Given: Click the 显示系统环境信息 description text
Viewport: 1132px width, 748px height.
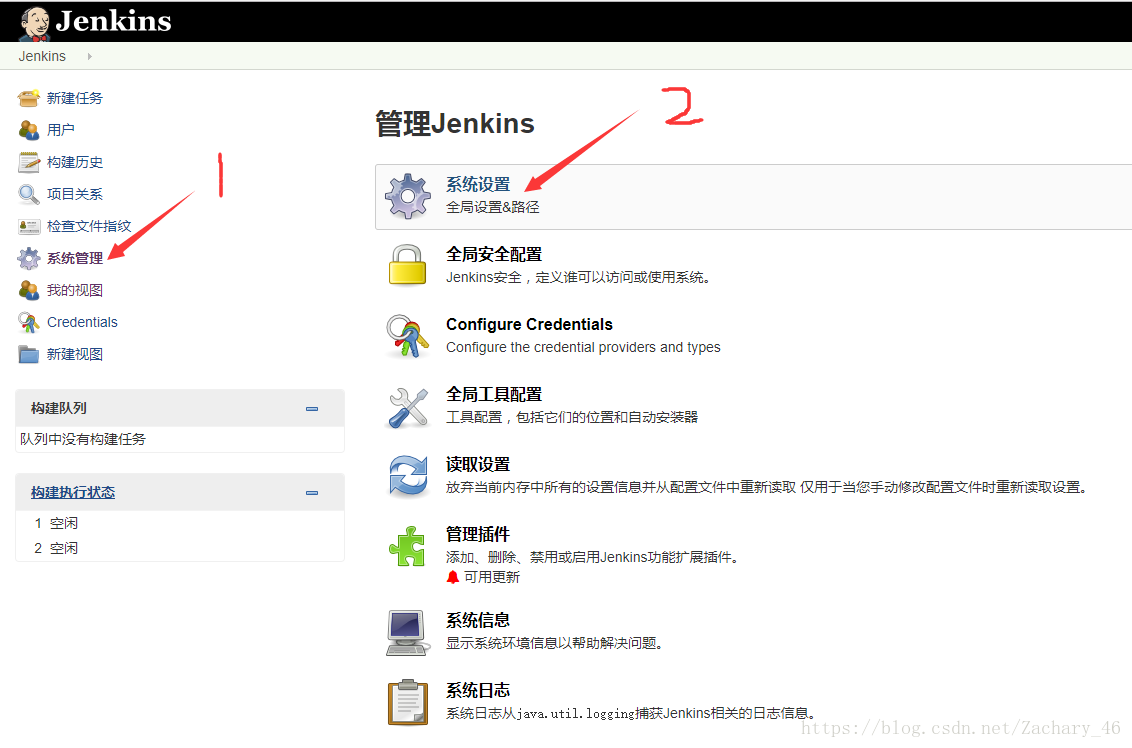Looking at the screenshot, I should coord(554,643).
